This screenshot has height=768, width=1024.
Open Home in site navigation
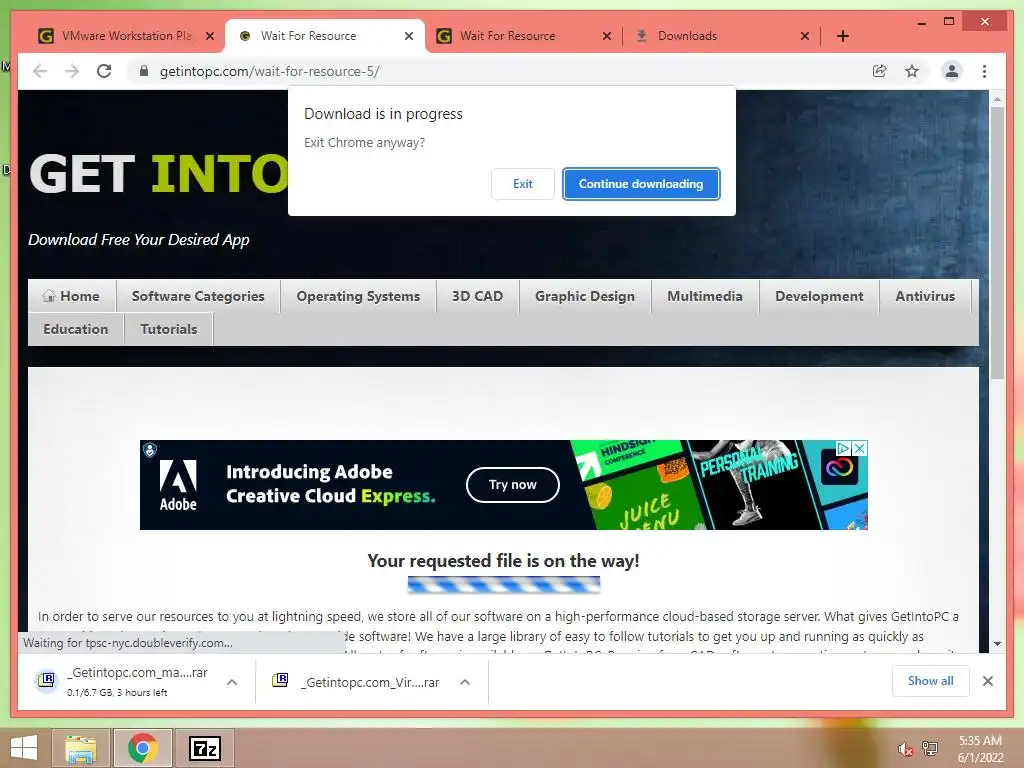coord(72,296)
